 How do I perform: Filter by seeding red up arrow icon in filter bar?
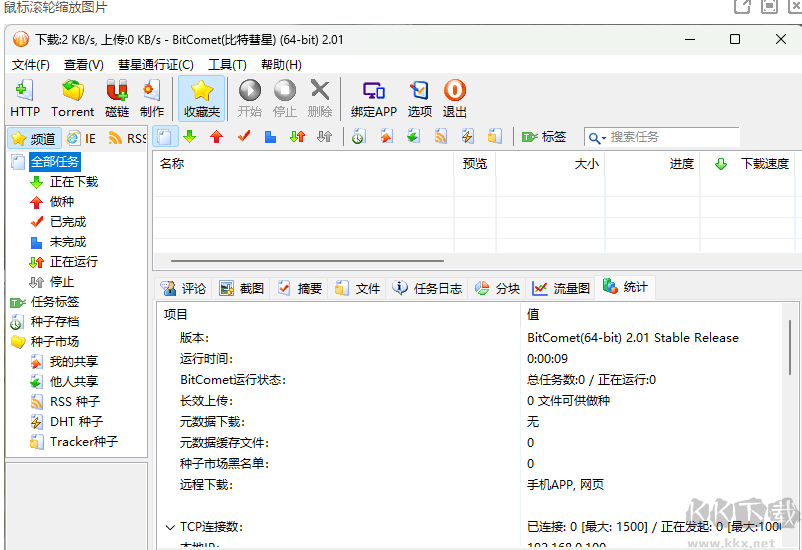tap(217, 137)
